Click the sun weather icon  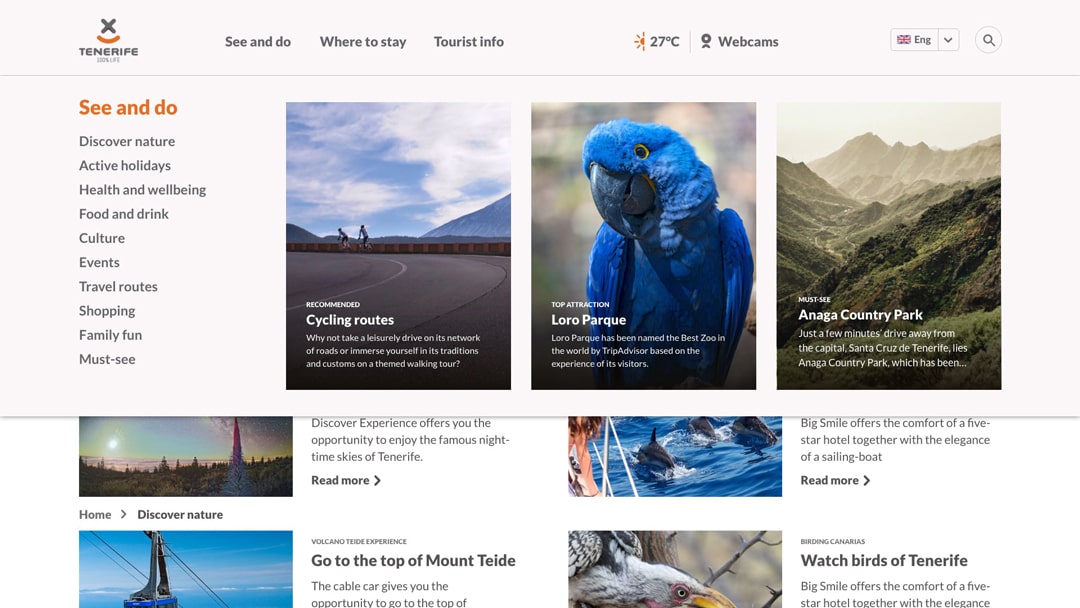[x=640, y=41]
